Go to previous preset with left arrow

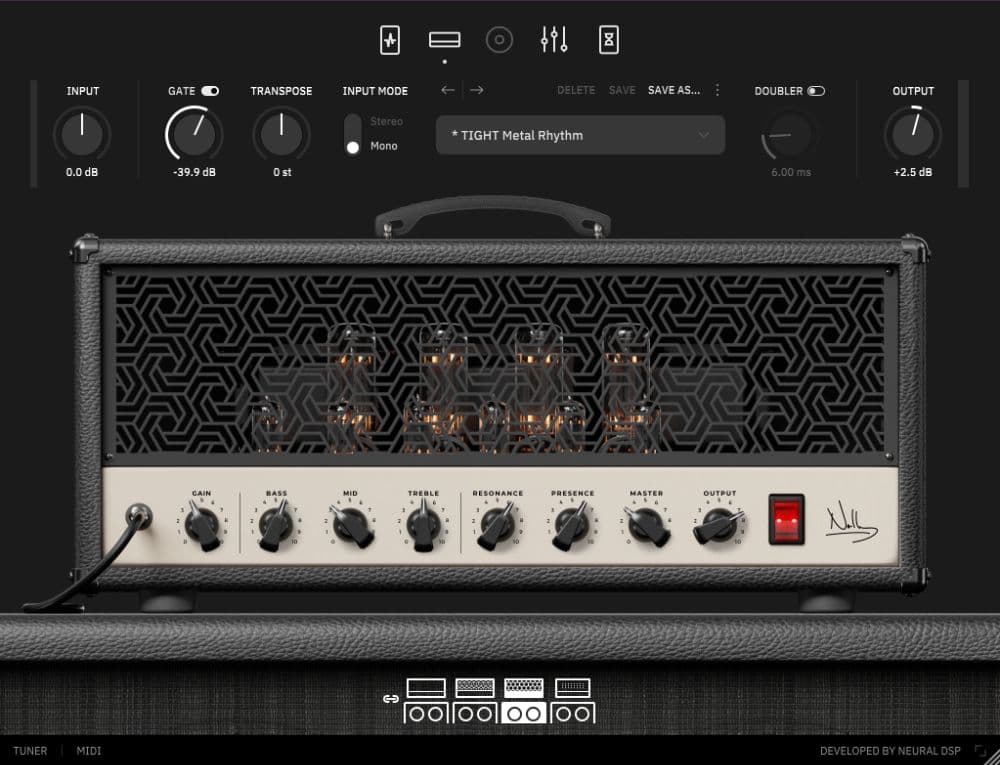448,91
